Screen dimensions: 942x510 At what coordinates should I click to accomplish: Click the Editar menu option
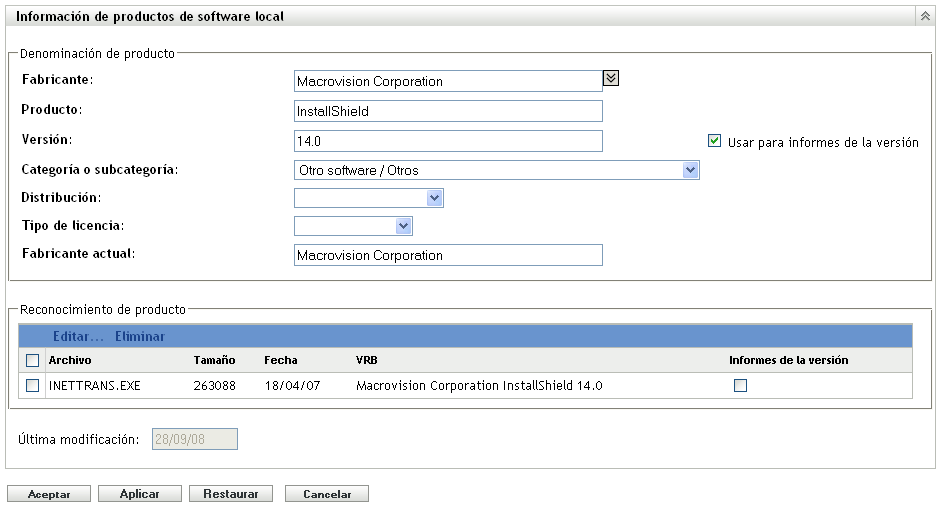pos(77,337)
